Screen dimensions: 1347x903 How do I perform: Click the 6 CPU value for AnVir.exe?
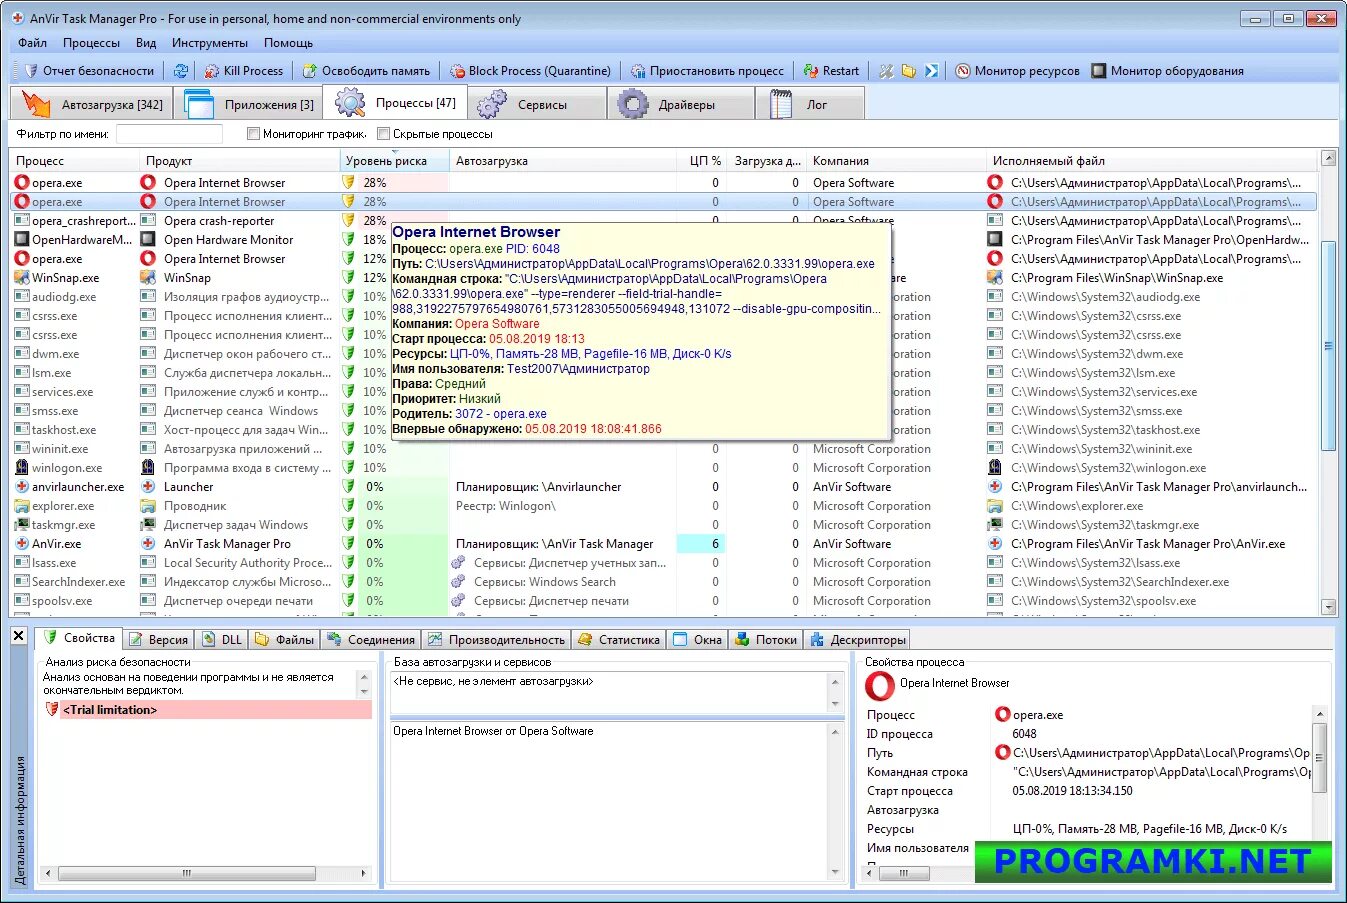702,544
